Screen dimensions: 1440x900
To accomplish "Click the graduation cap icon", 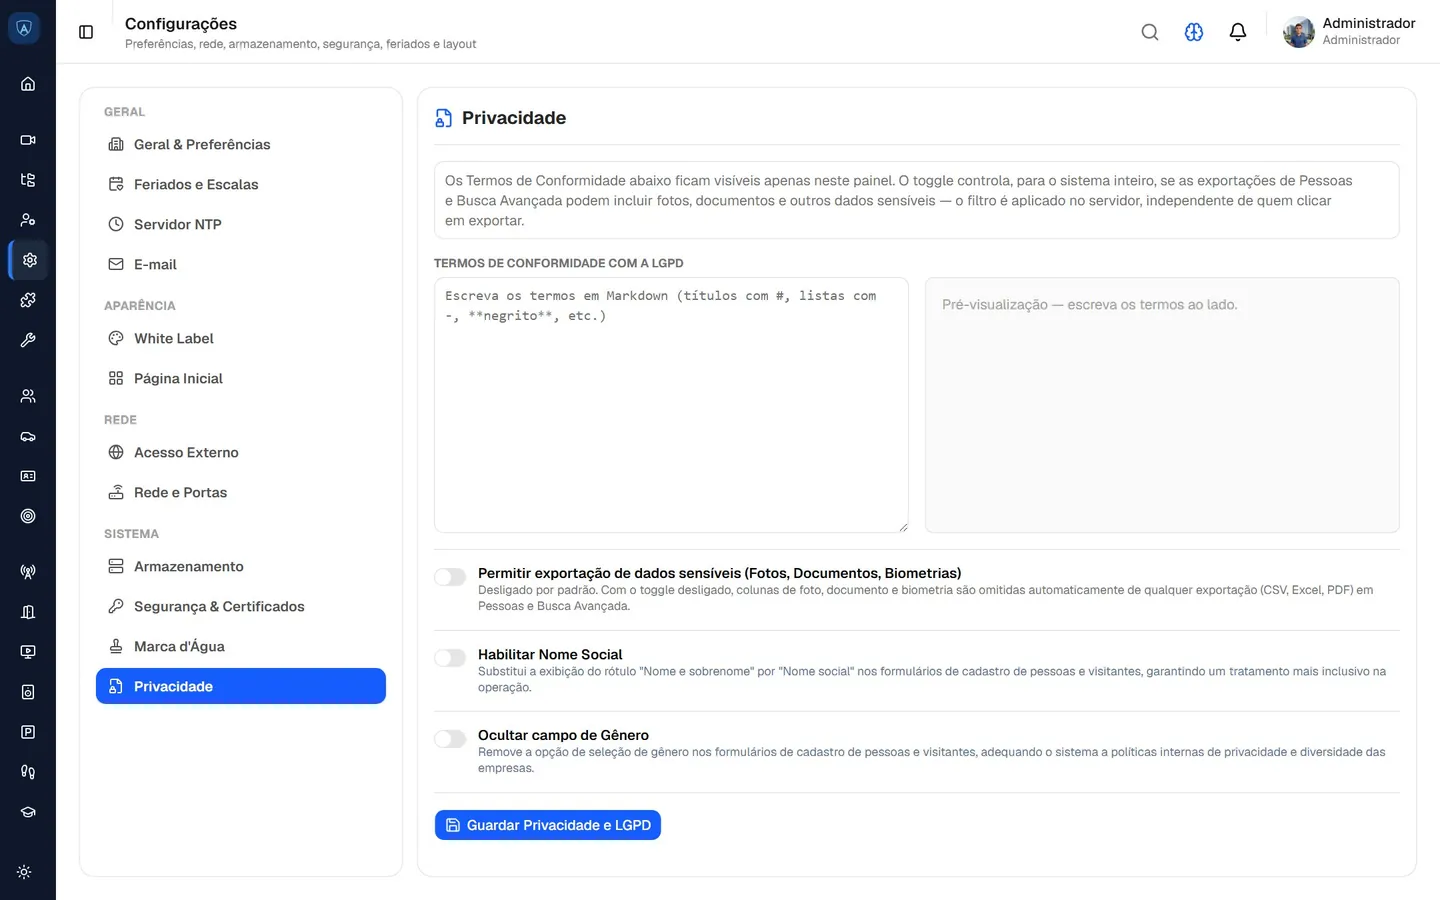I will click(x=28, y=812).
